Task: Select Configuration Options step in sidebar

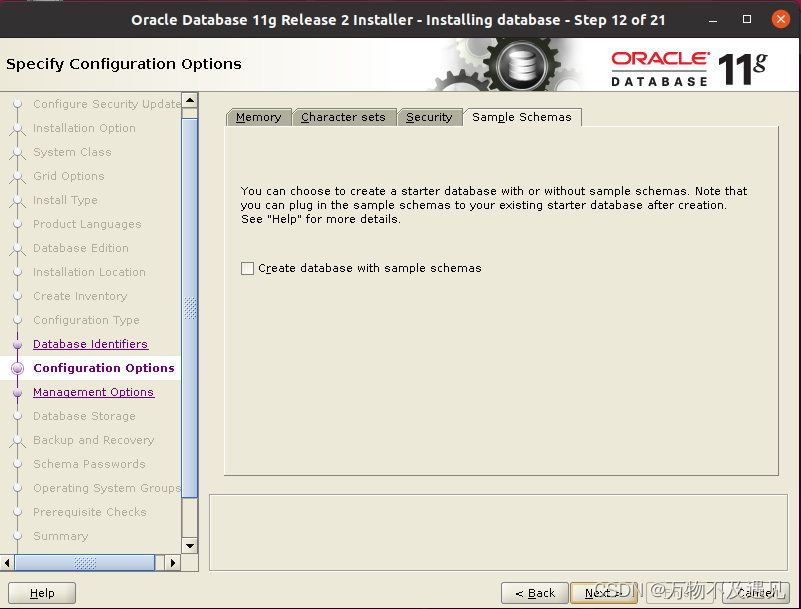Action: (x=104, y=368)
